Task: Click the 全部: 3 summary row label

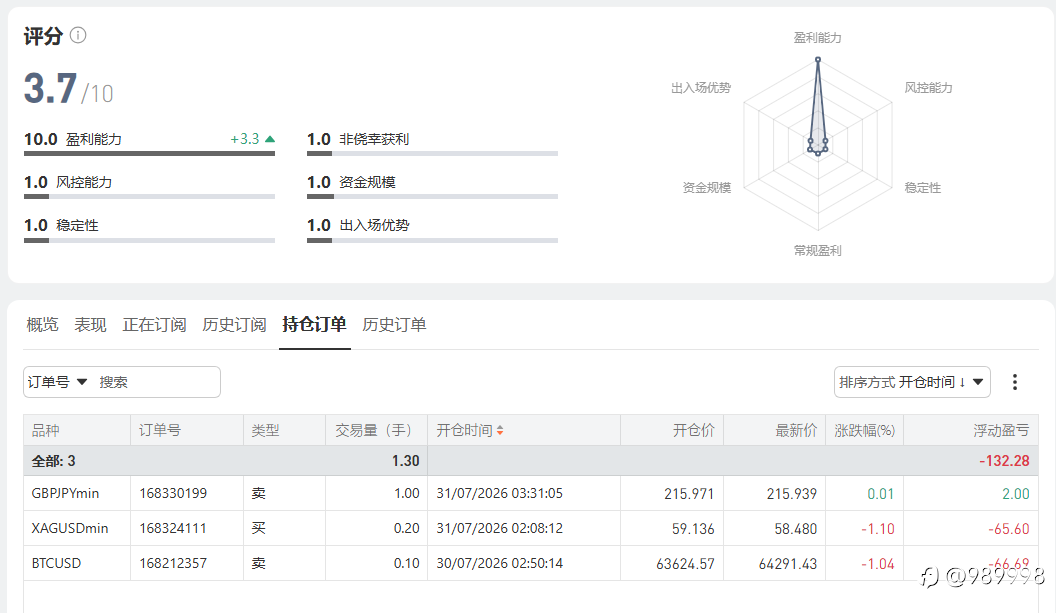Action: coord(53,461)
